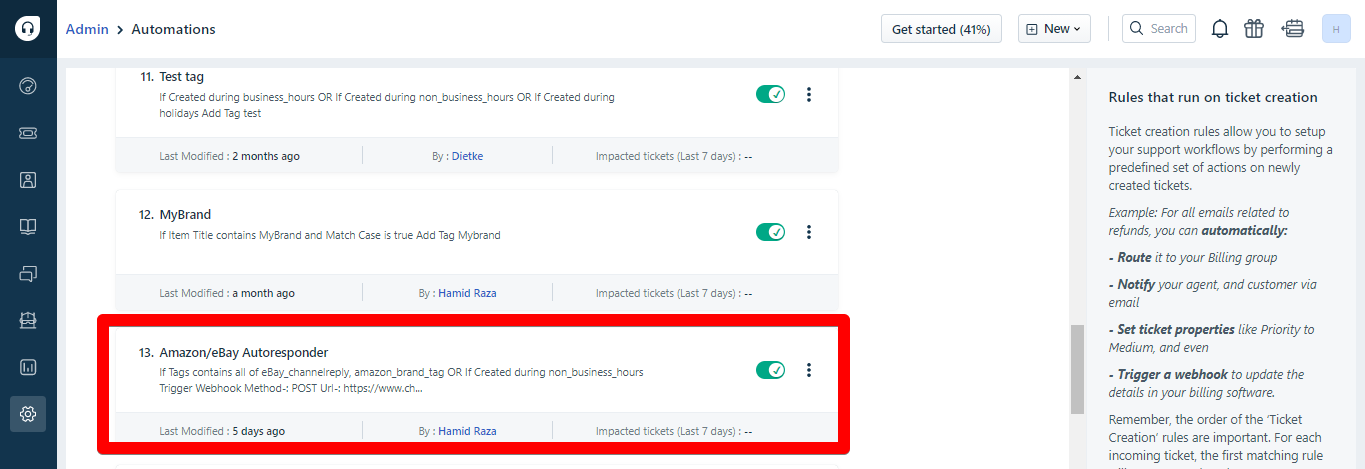Open more options for Amazon/eBay Autoresponder rule
Viewport: 1365px width, 469px height.
(809, 370)
